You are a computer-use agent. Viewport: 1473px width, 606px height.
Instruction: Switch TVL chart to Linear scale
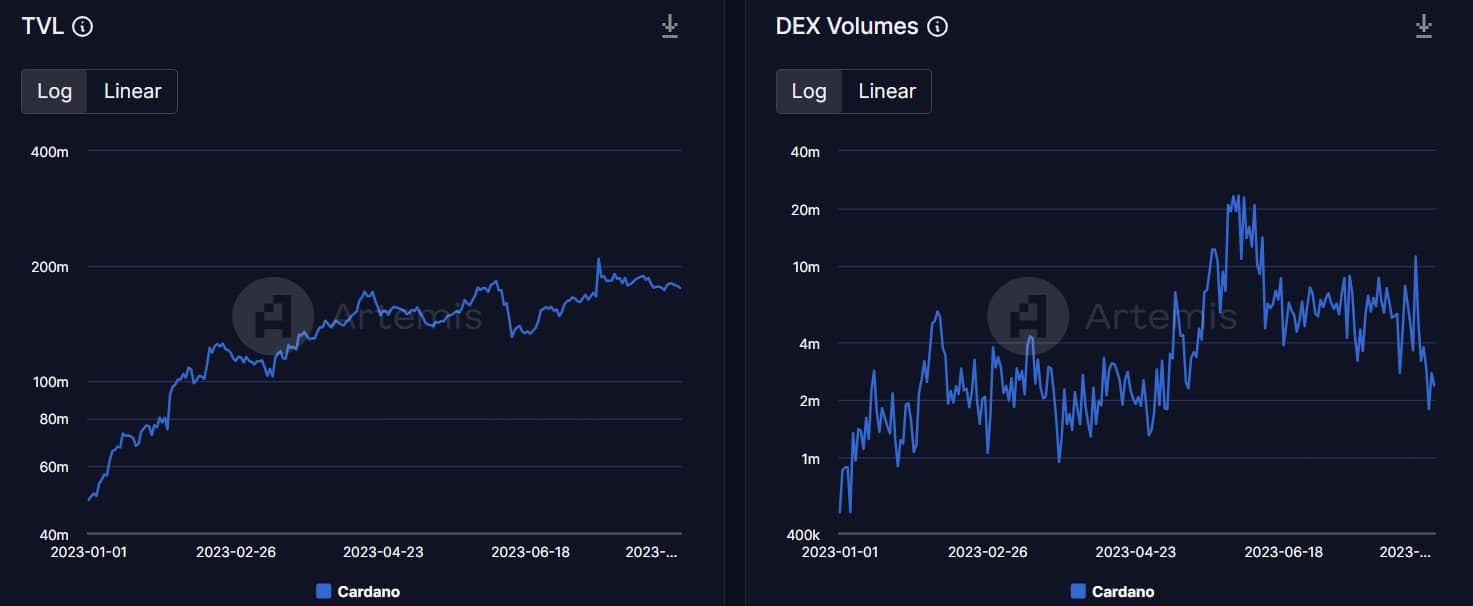[132, 91]
